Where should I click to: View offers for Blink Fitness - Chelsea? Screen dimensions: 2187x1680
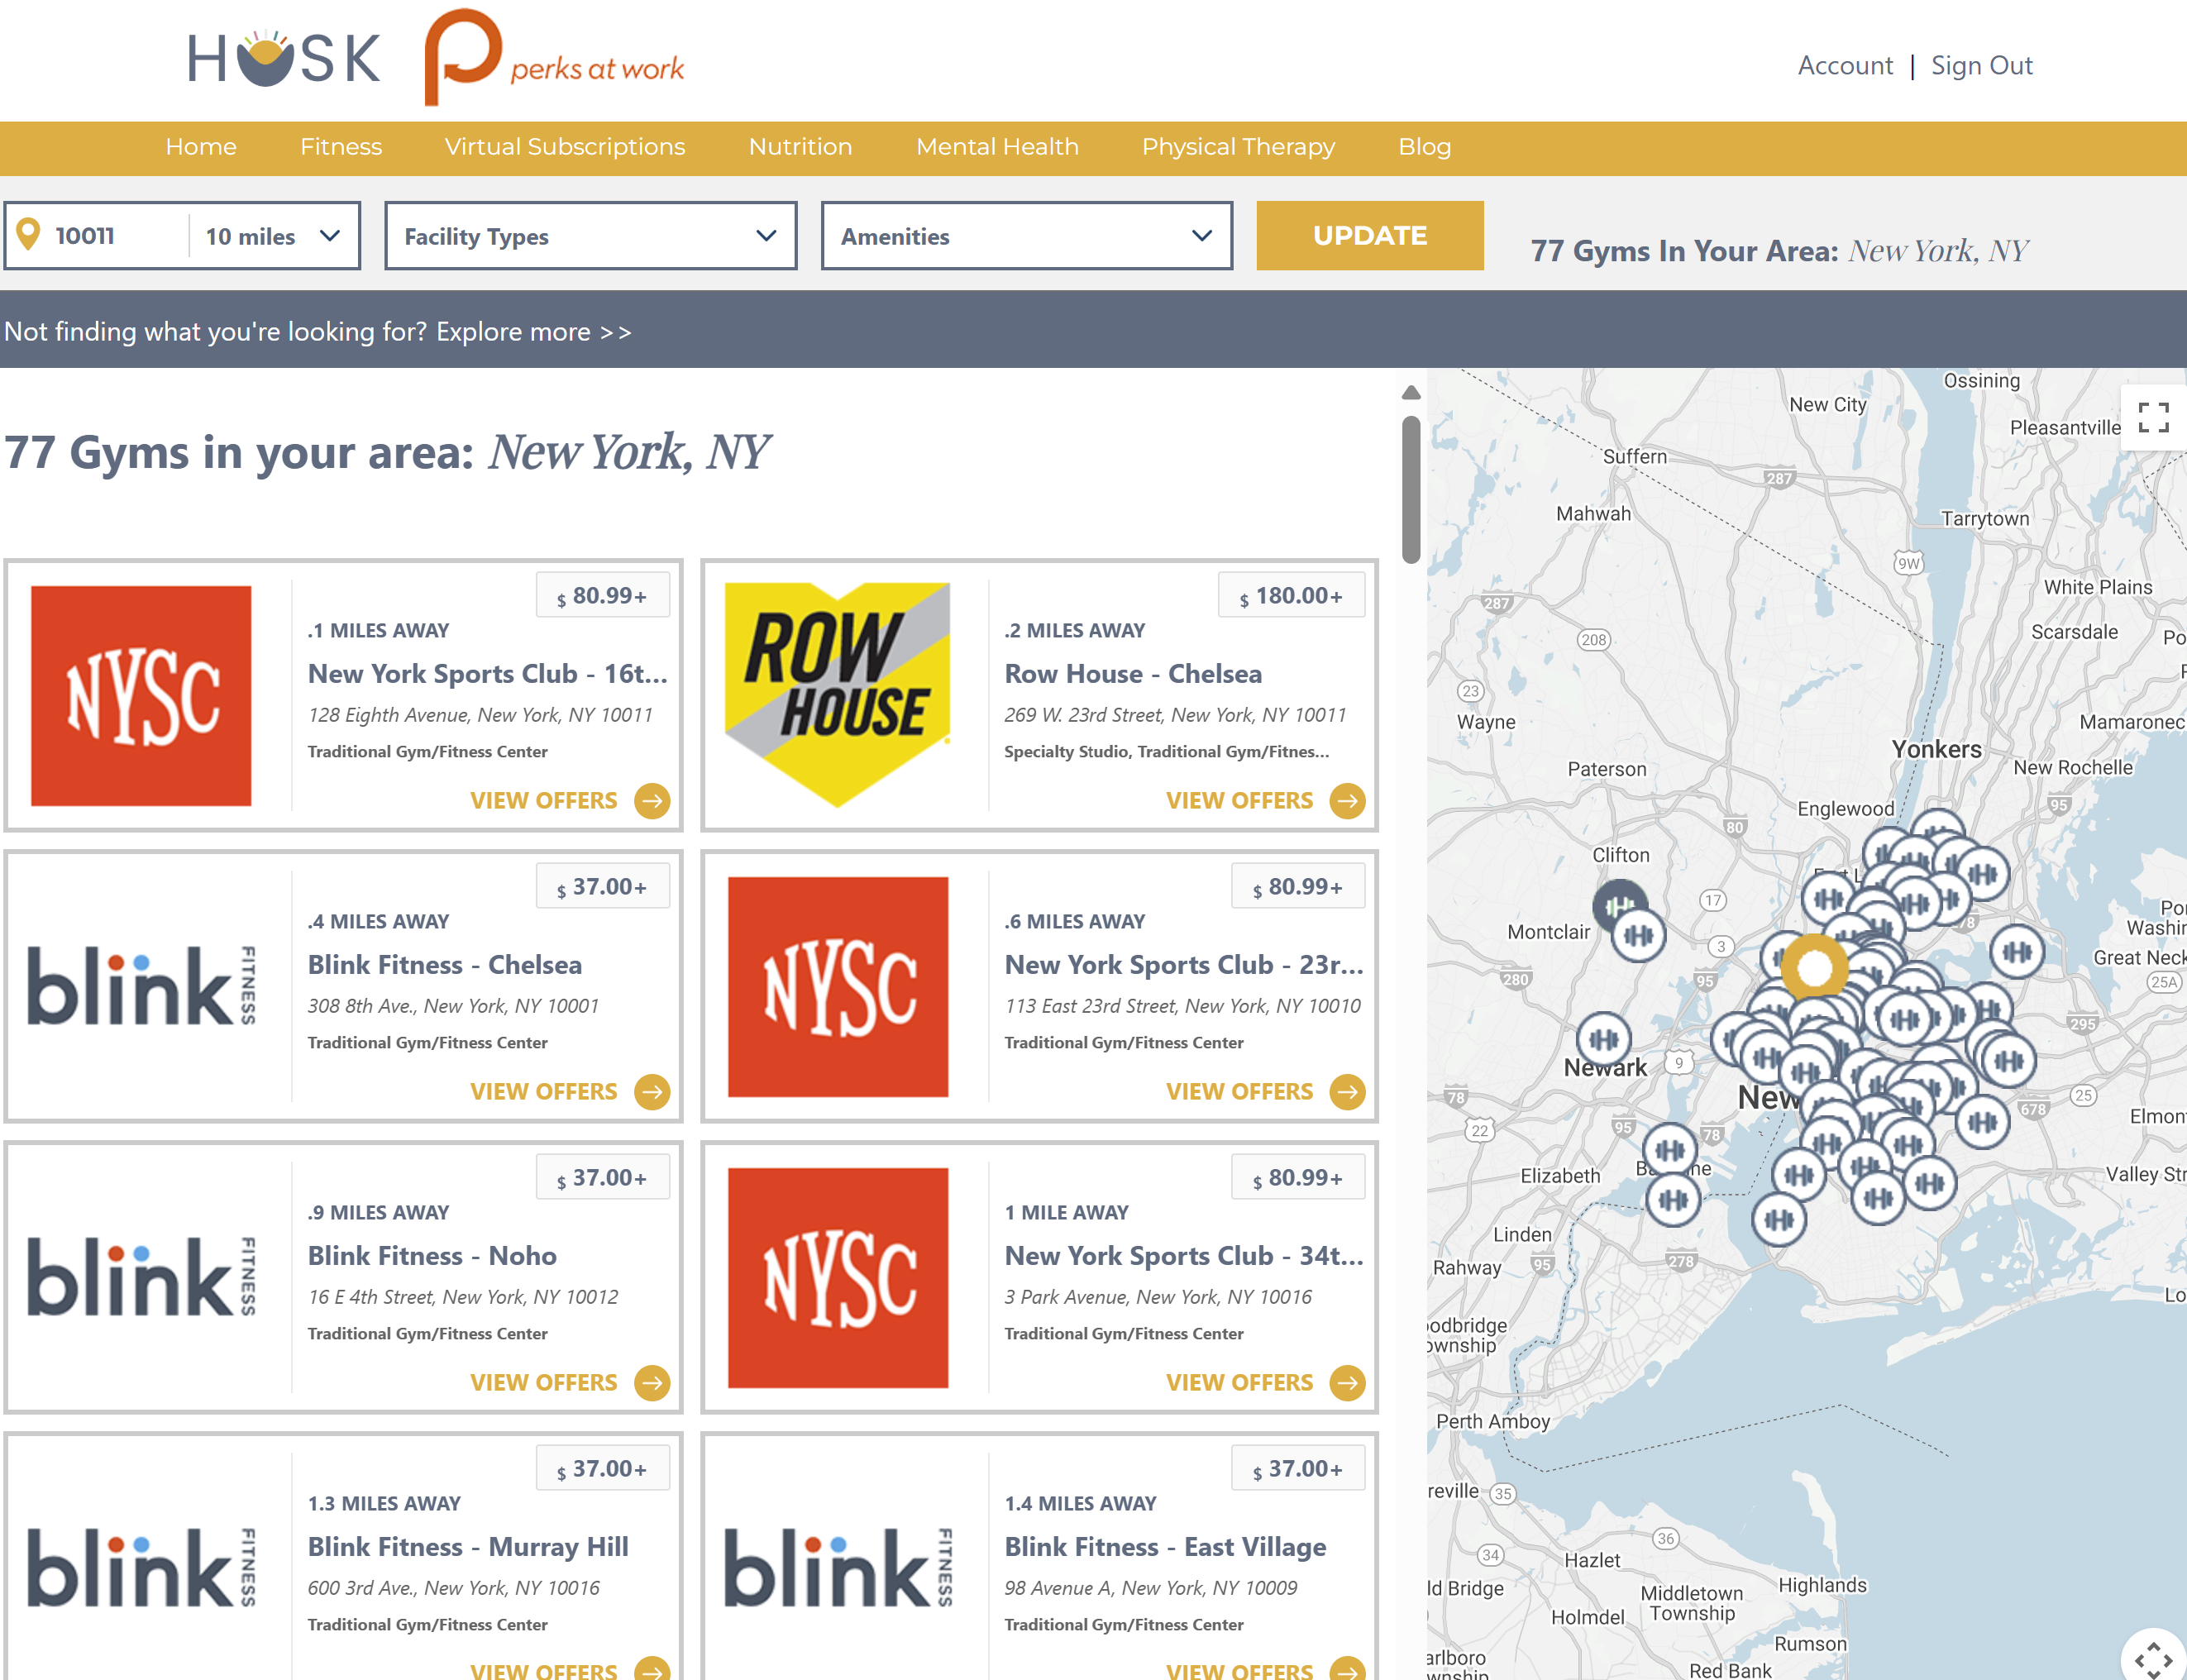(x=543, y=1091)
